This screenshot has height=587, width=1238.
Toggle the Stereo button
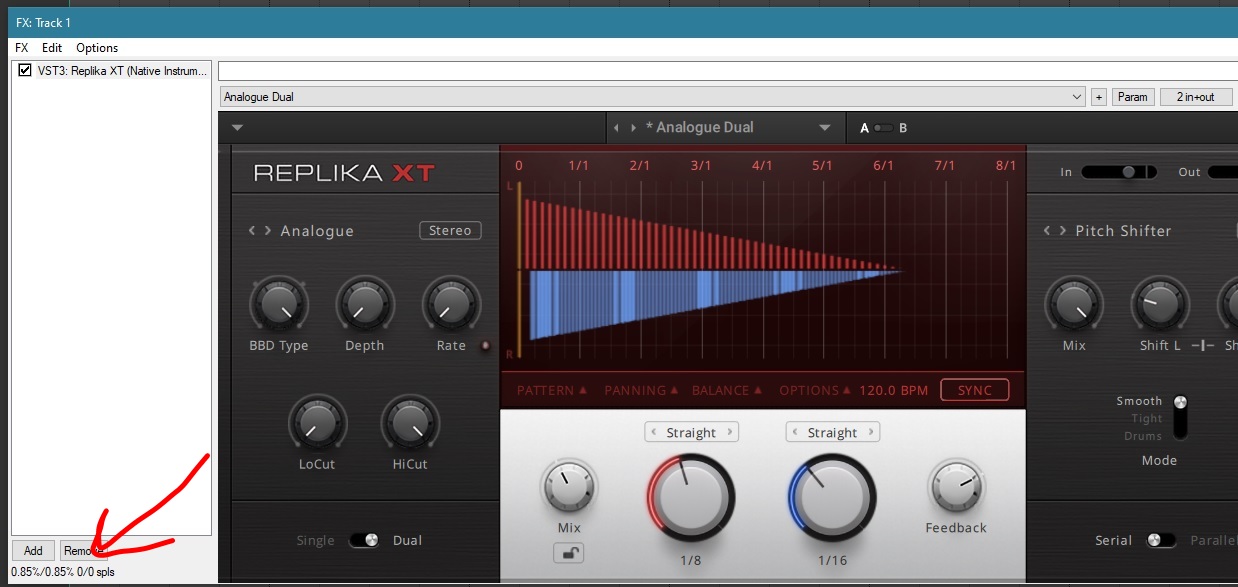click(450, 231)
